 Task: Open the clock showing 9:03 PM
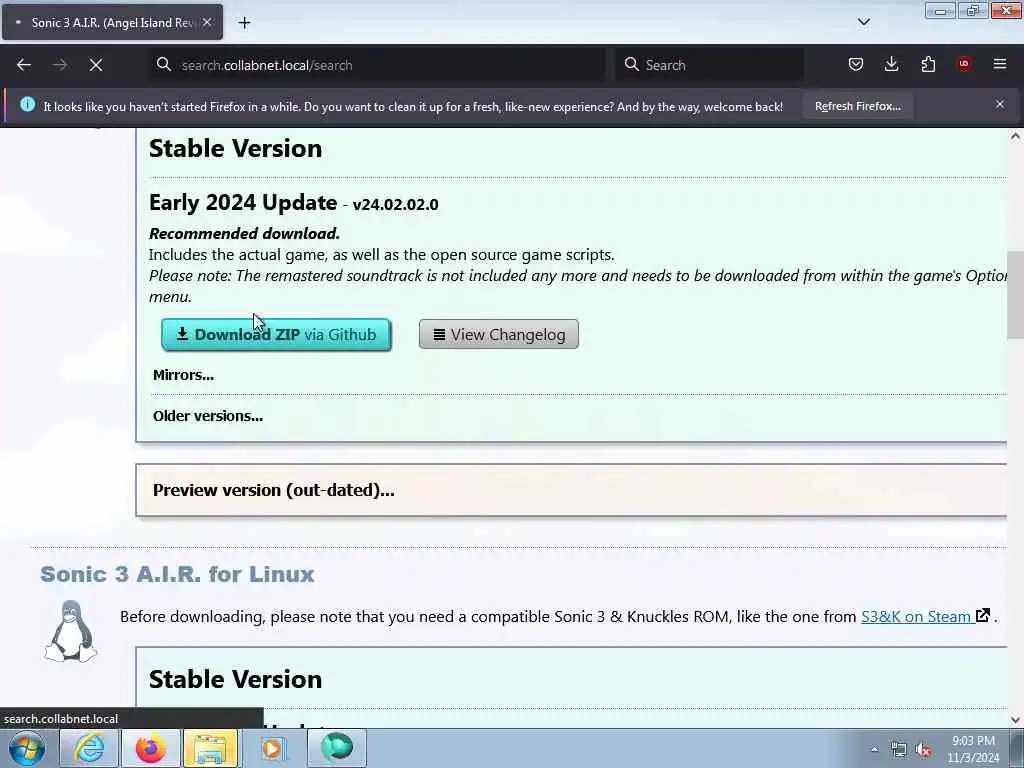973,749
